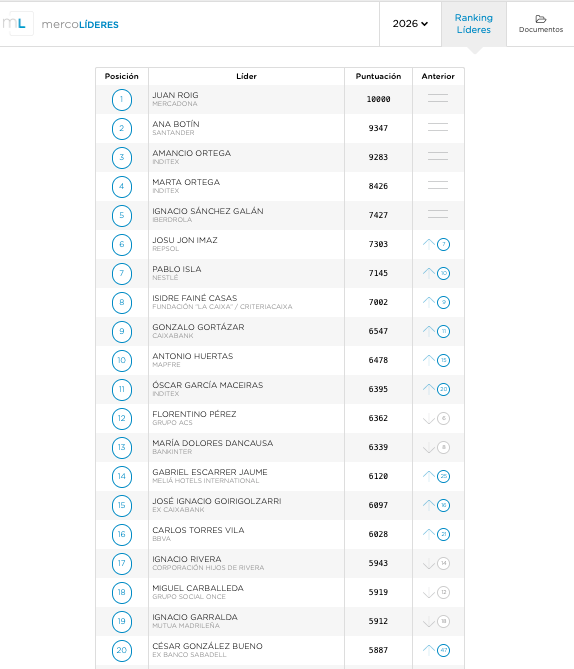Click the mercoLÍDERES logo icon

pyautogui.click(x=17, y=23)
